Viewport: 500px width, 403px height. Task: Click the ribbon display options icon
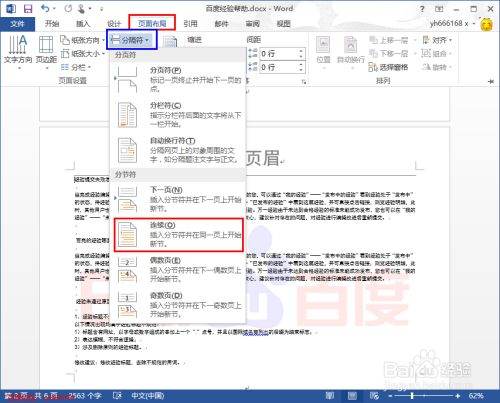coord(439,9)
